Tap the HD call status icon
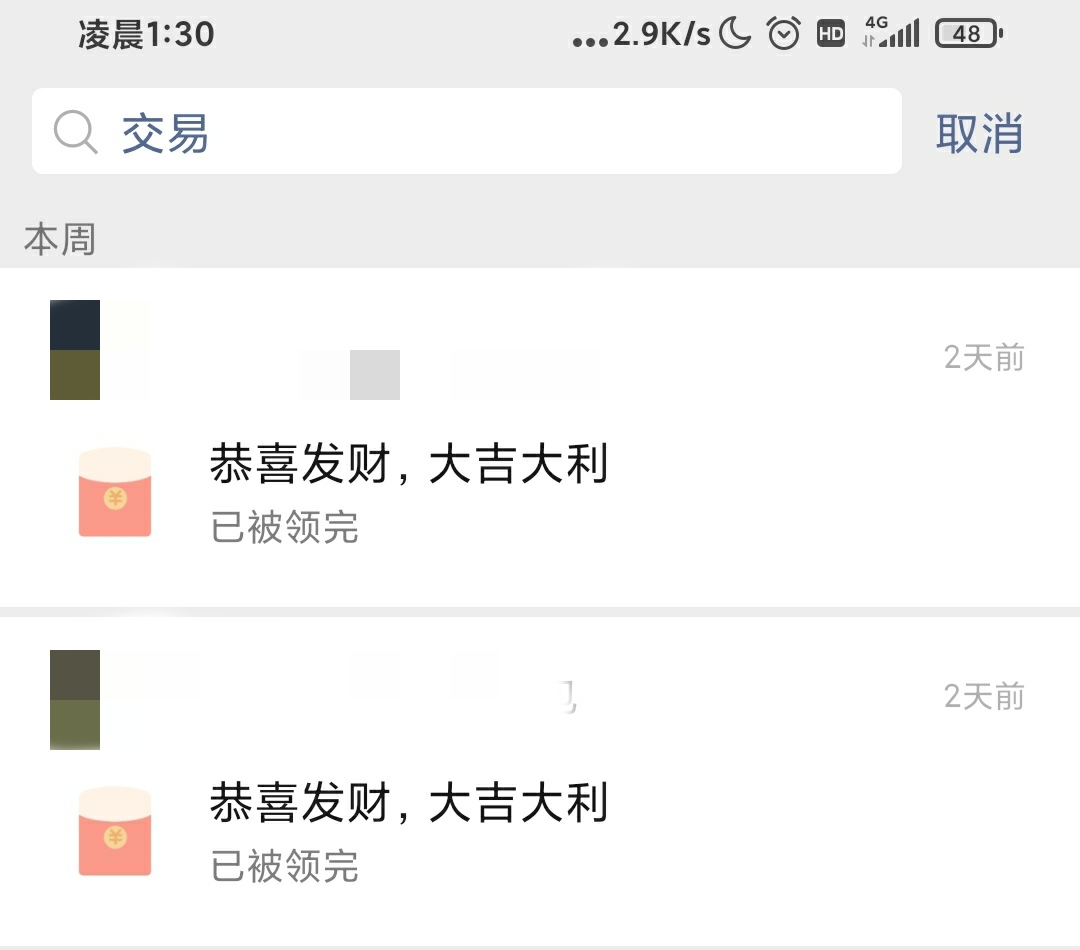 [x=831, y=33]
